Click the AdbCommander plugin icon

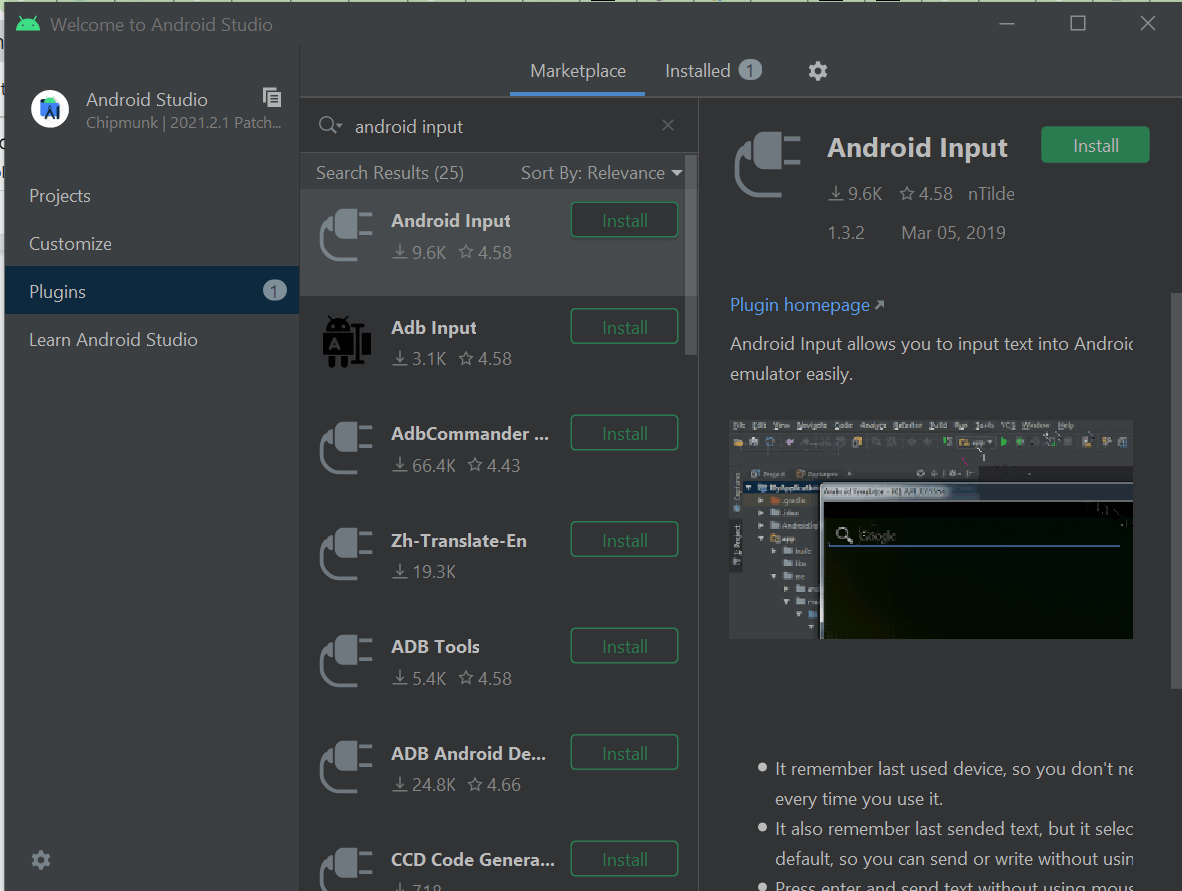click(345, 447)
